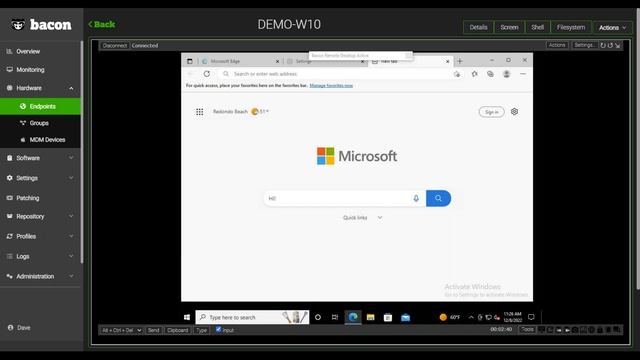Open File Explorer on the taskbar
The image size is (640, 360).
coord(371,317)
